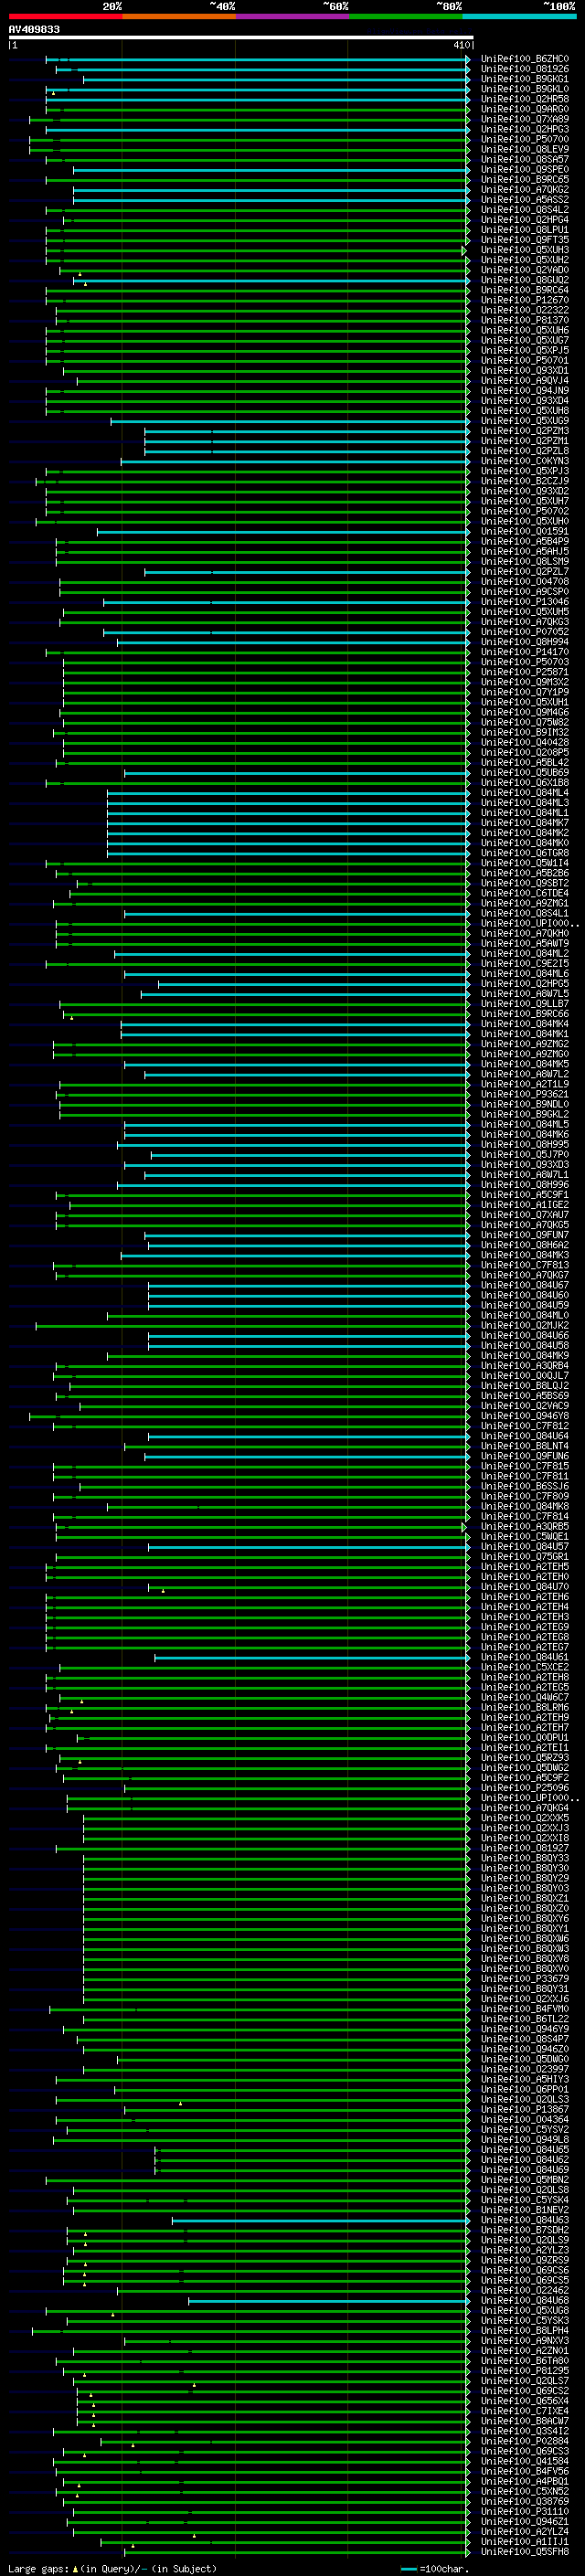Click the Large gaps legend text

(x=112, y=2569)
